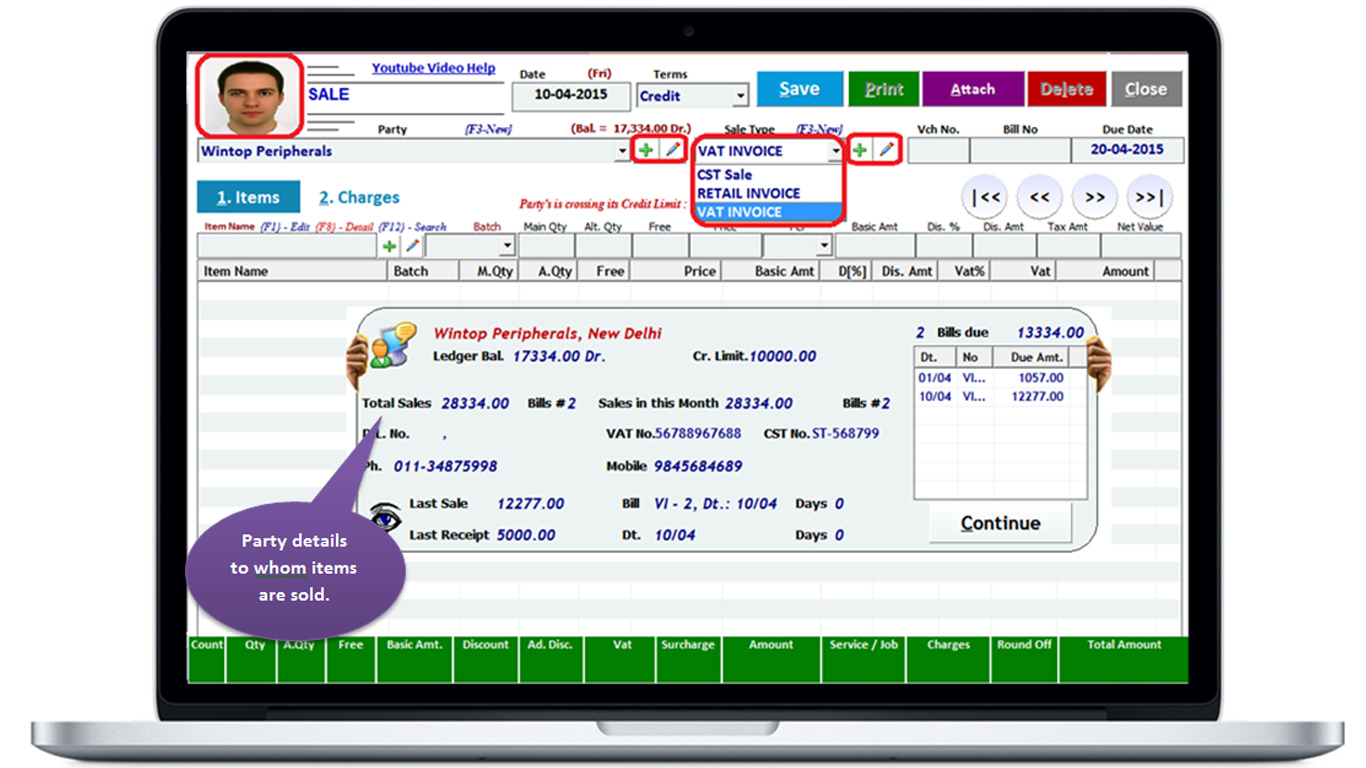This screenshot has height=768, width=1366.
Task: Open the Batch dropdown in item entry row
Action: (507, 245)
